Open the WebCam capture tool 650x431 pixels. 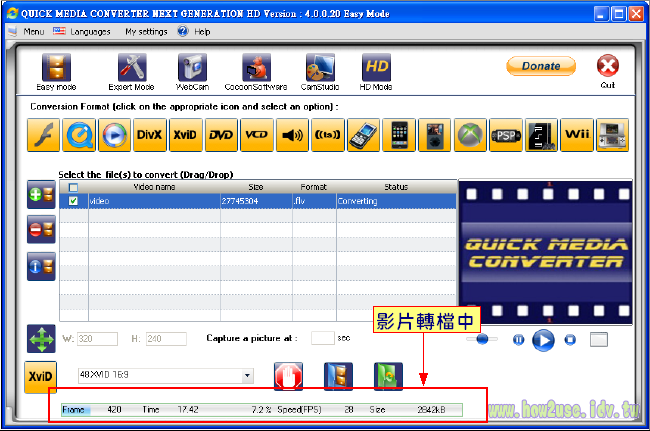(x=192, y=68)
